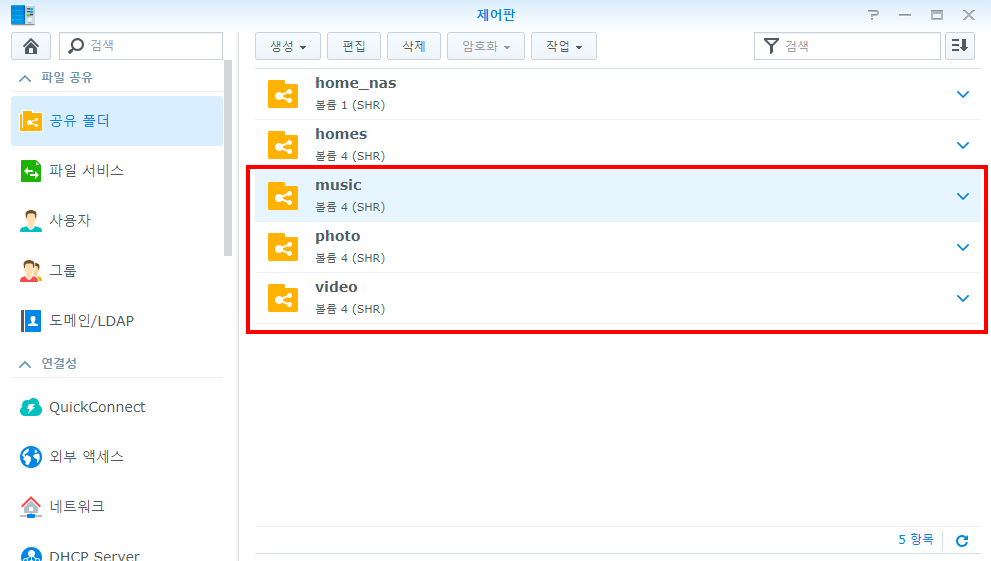Viewport: 991px width, 561px height.
Task: Click the 삭제 button
Action: [x=414, y=46]
